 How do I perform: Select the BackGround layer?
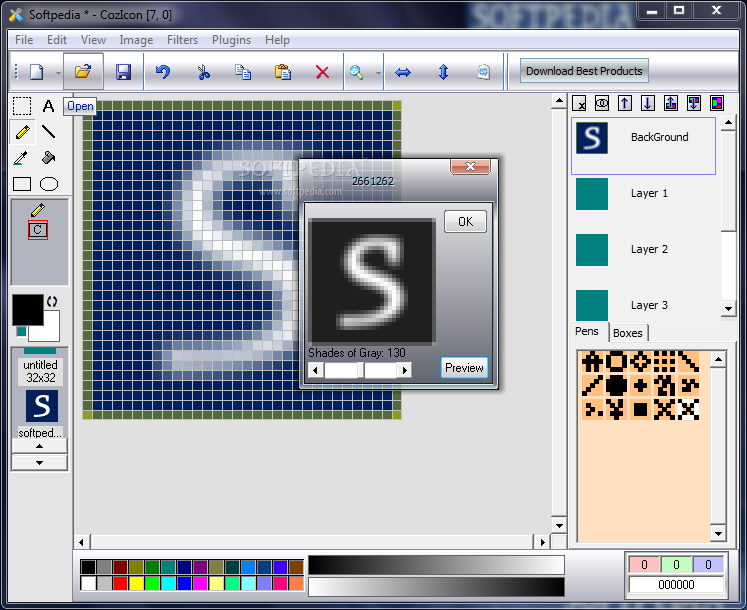tap(643, 146)
